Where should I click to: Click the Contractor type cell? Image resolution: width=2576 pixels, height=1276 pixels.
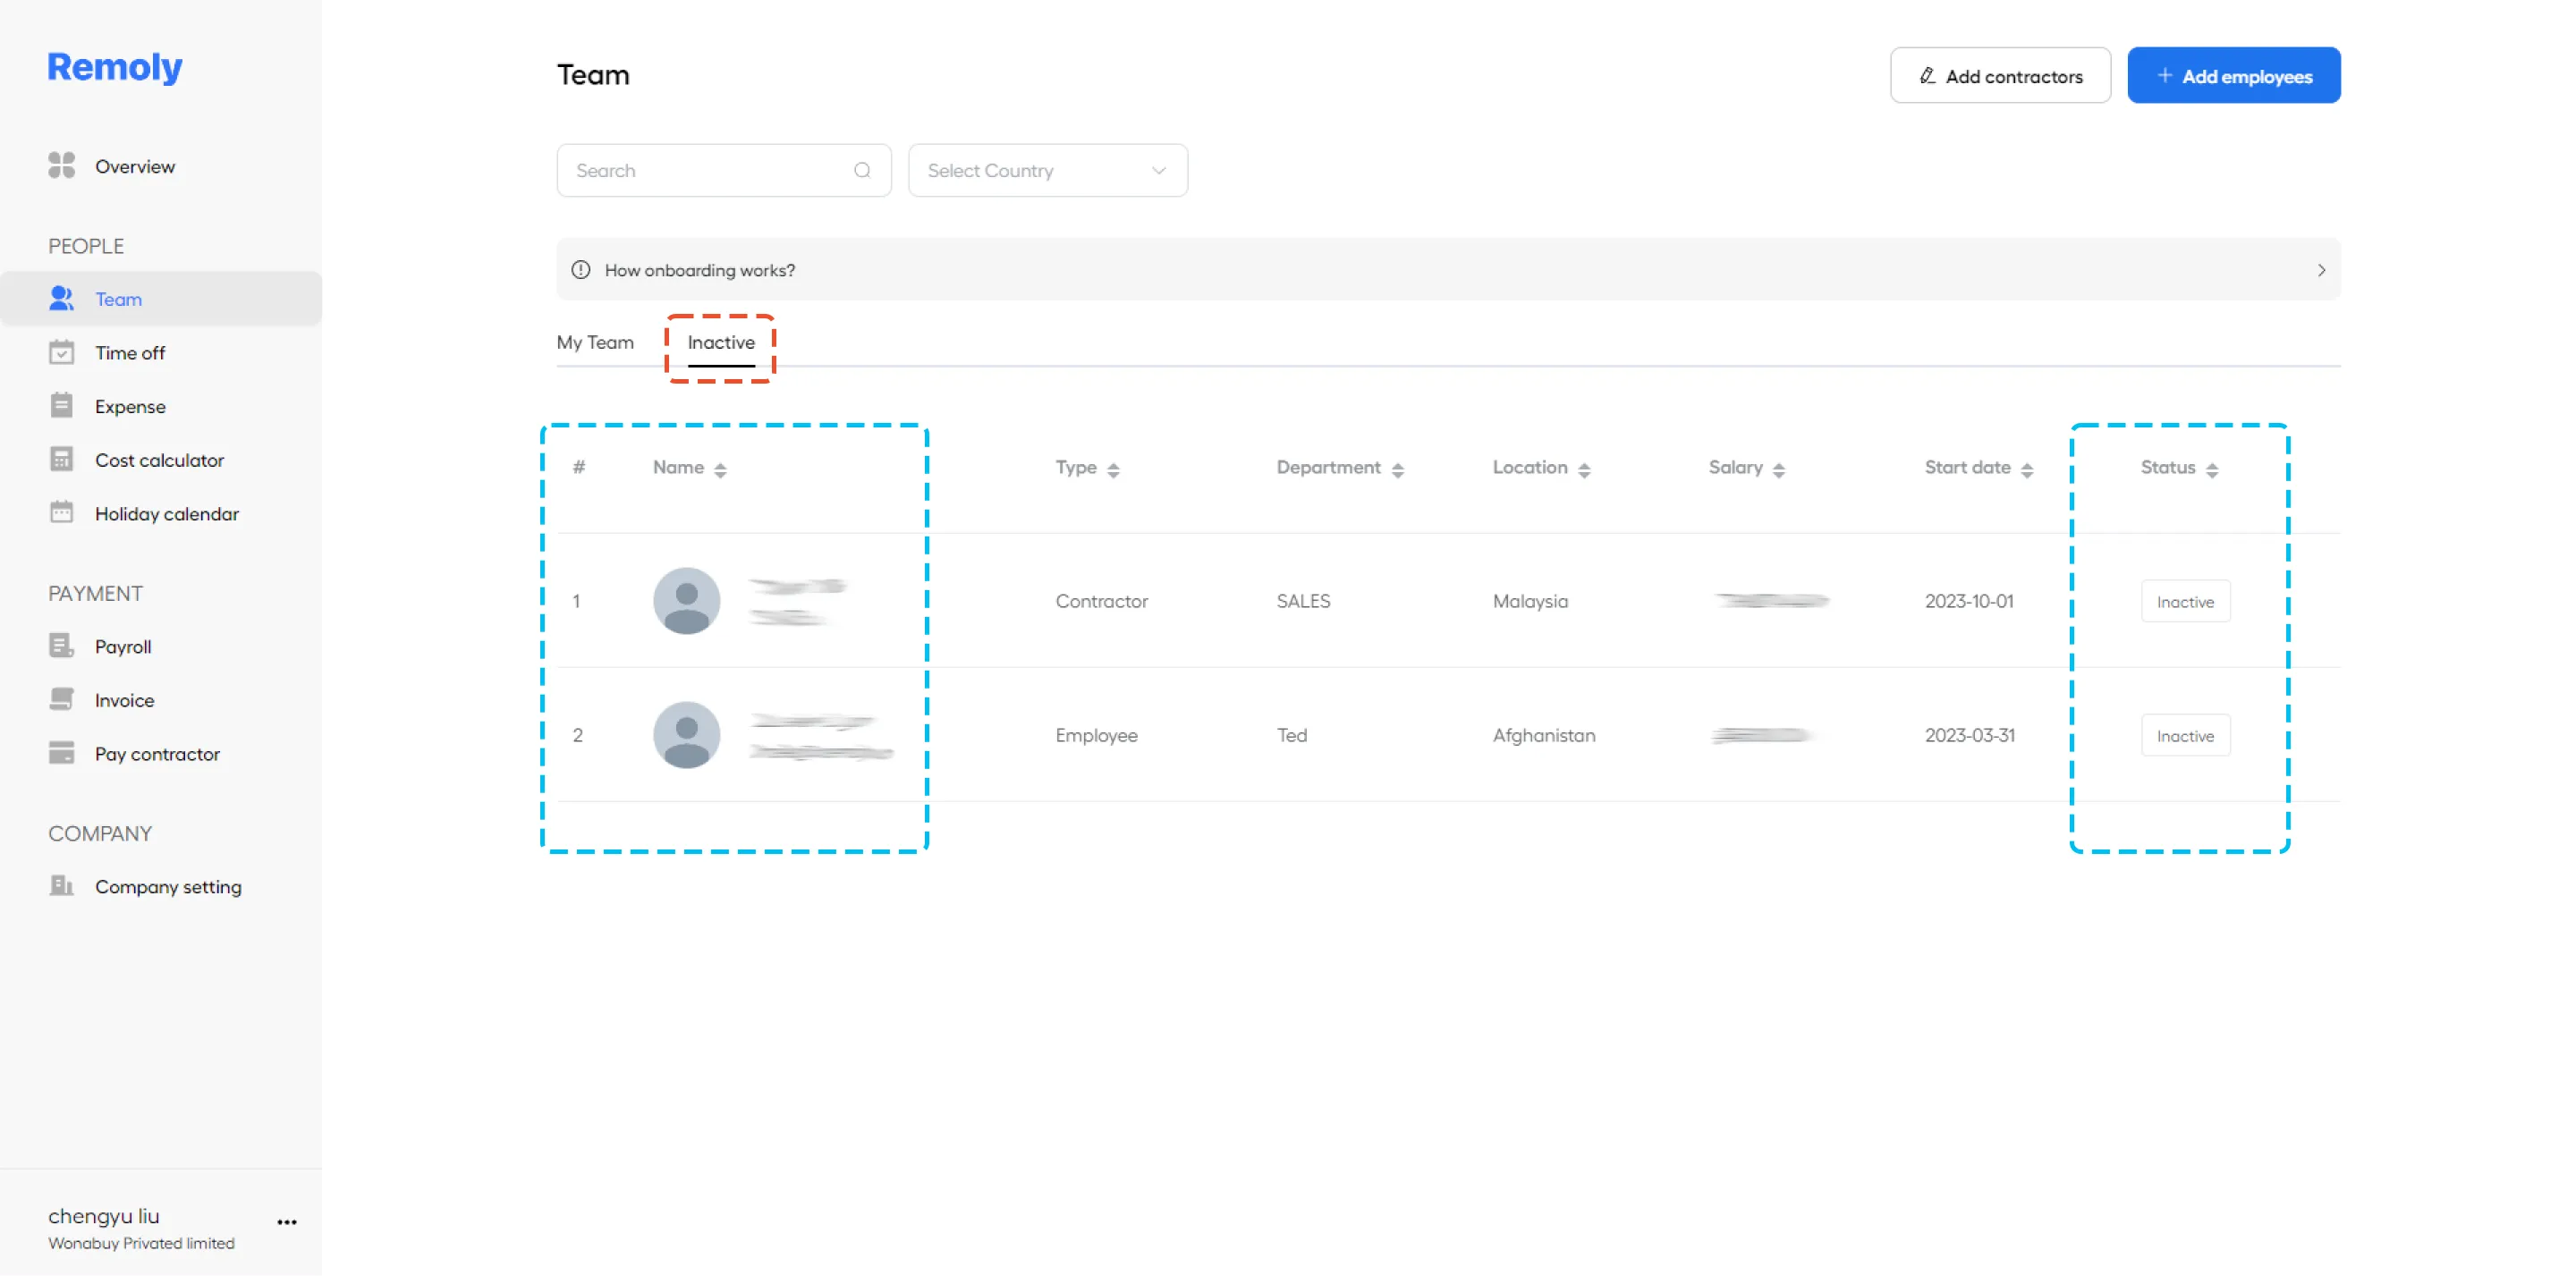pyautogui.click(x=1101, y=601)
